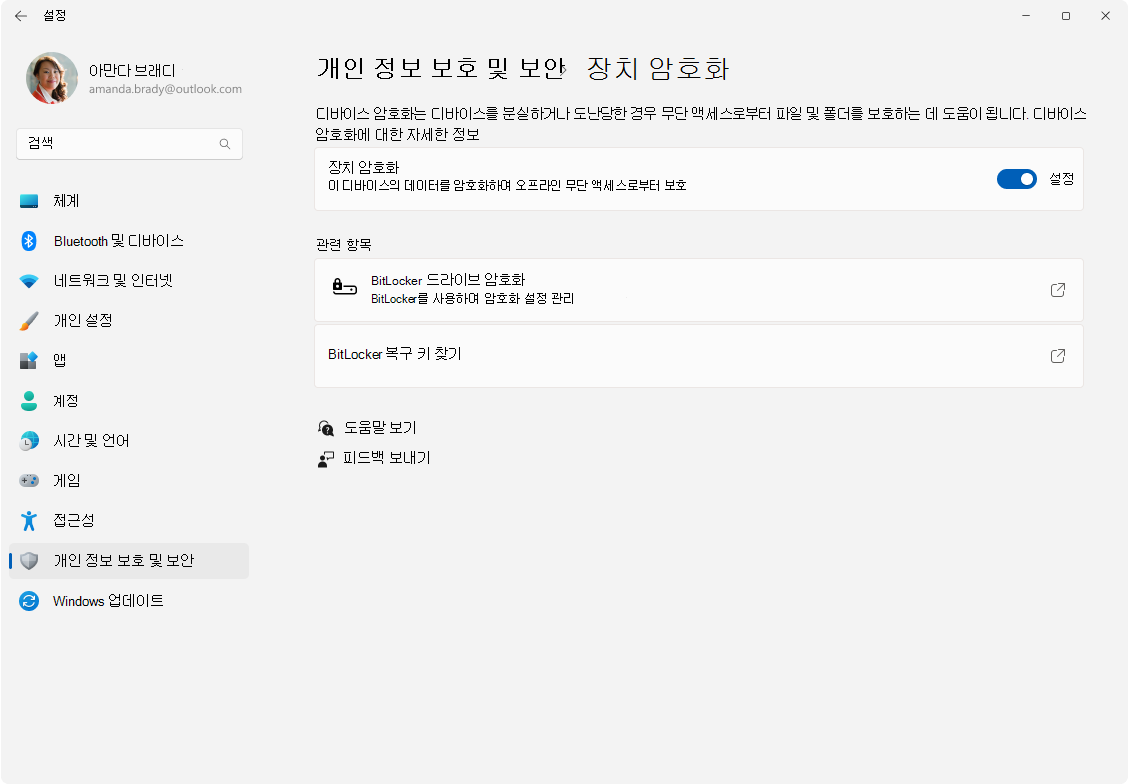Viewport: 1128px width, 784px height.
Task: Click the 도움말 보기 help icon
Action: click(326, 428)
